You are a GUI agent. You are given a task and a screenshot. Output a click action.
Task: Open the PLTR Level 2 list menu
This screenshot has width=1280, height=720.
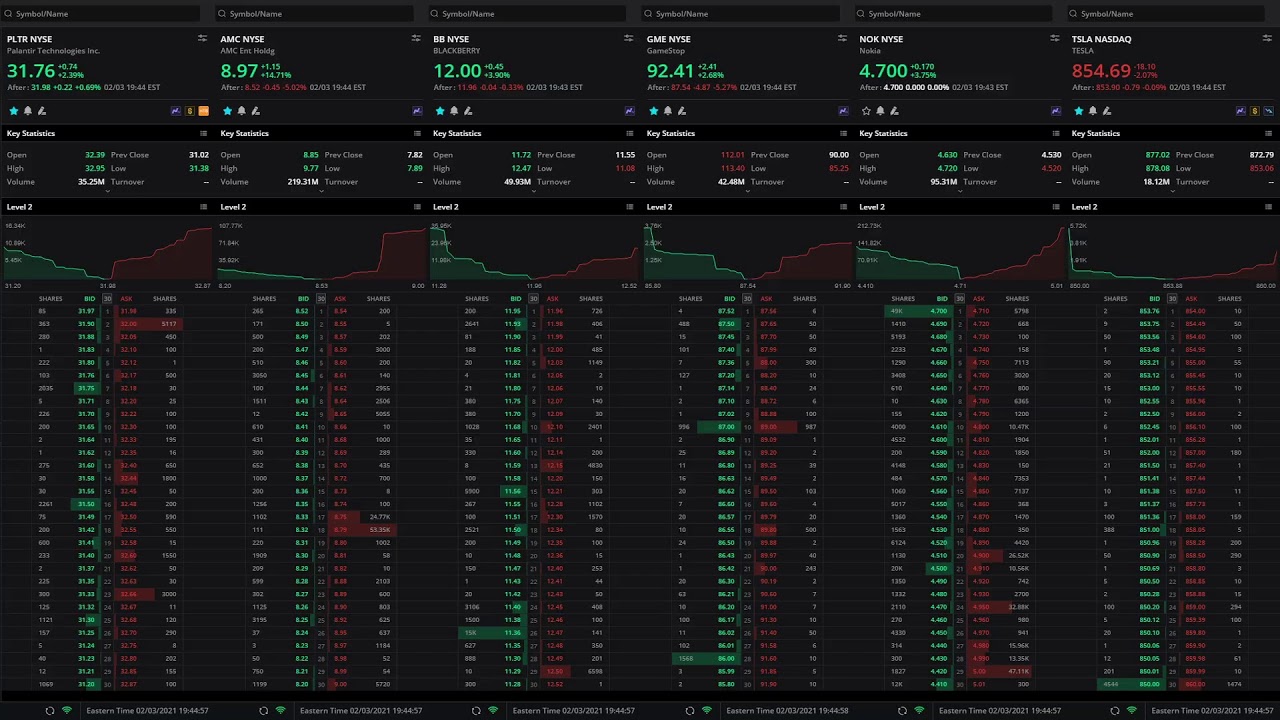[x=203, y=207]
